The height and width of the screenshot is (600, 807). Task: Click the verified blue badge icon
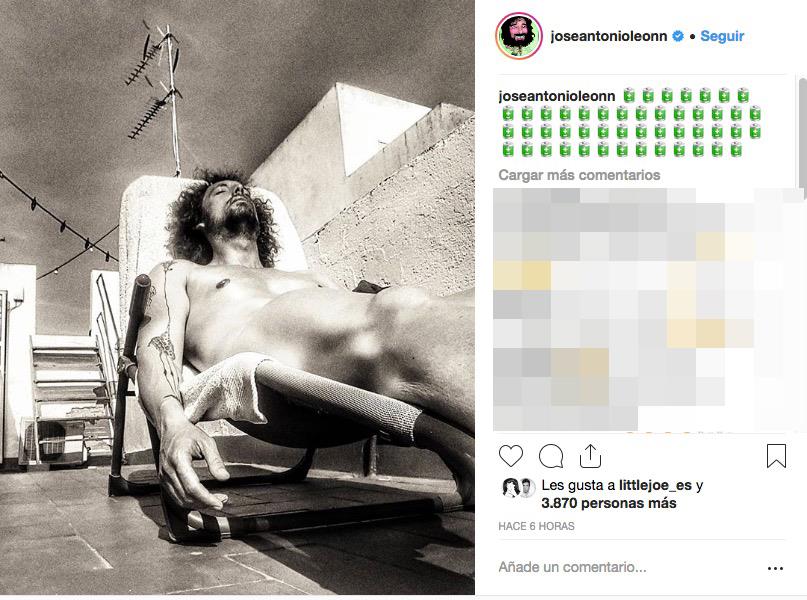click(x=678, y=36)
